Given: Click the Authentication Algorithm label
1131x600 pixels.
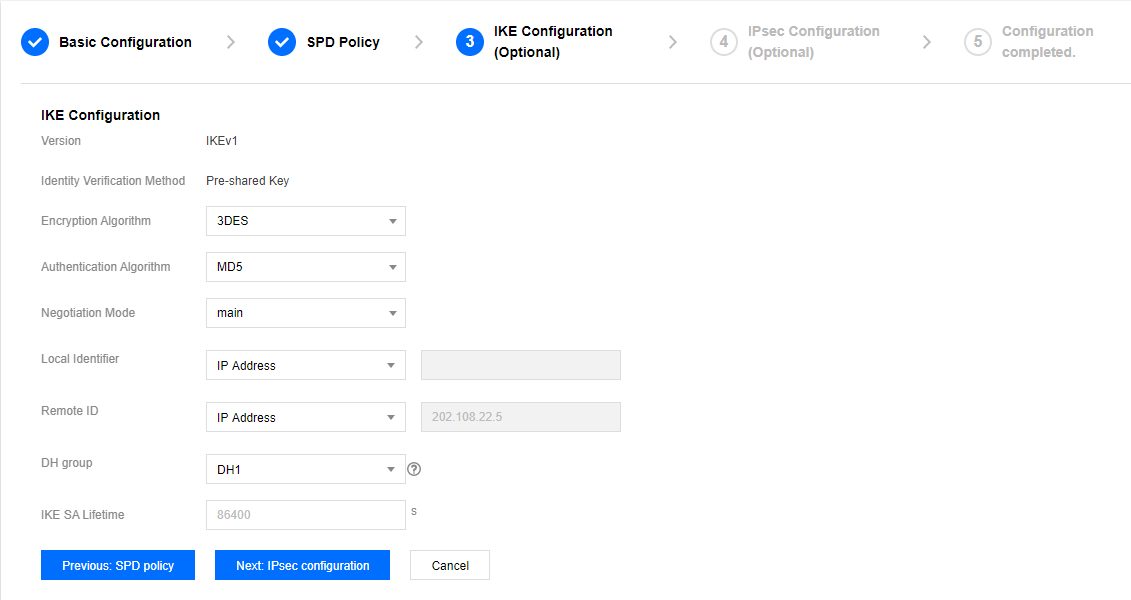Looking at the screenshot, I should click(x=105, y=267).
